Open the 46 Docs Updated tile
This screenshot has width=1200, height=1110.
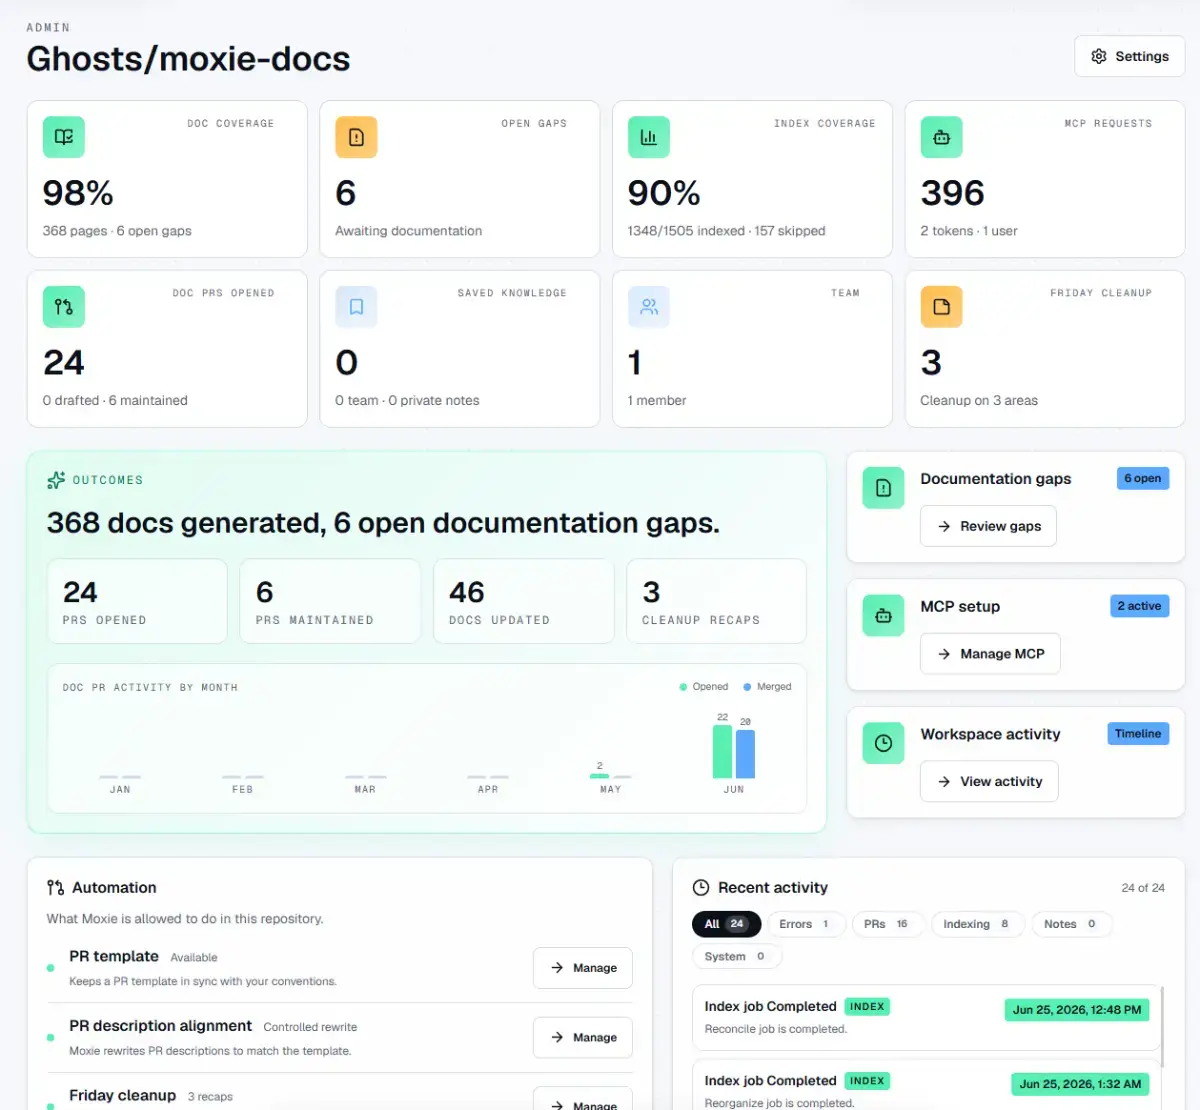coord(523,601)
